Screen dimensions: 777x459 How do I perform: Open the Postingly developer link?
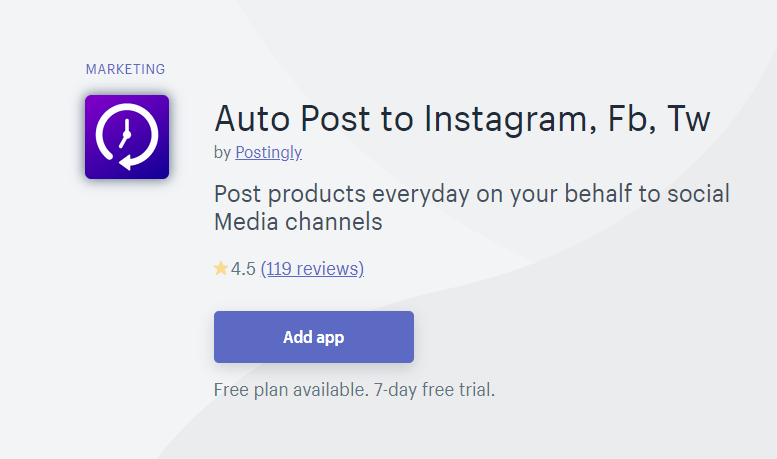(269, 152)
